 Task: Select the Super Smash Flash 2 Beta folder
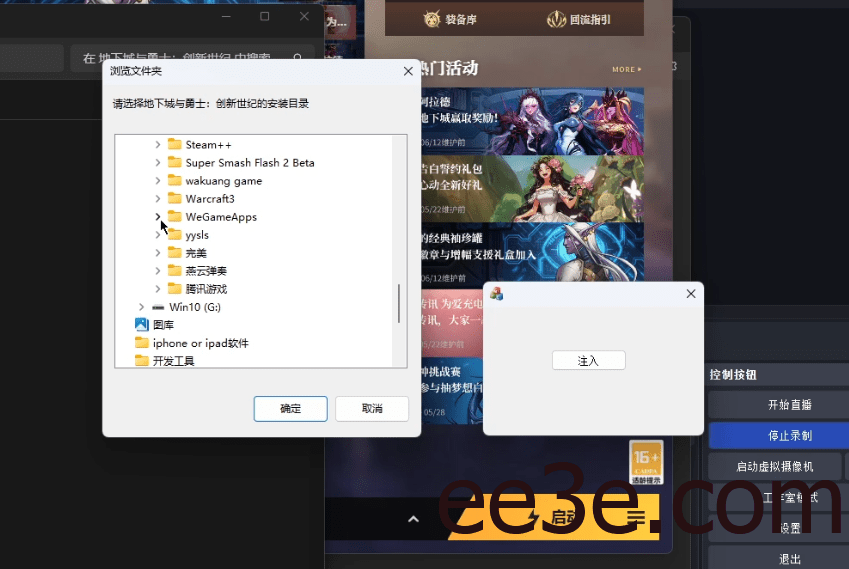[249, 163]
